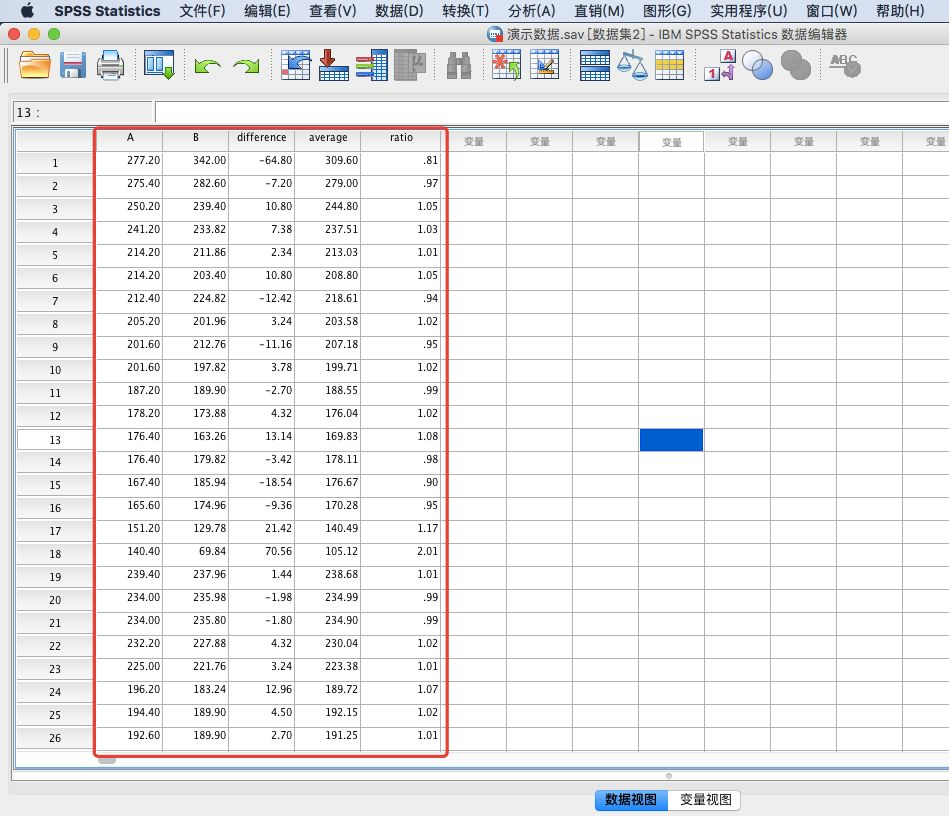
Task: Save the current dataset
Action: pyautogui.click(x=72, y=65)
